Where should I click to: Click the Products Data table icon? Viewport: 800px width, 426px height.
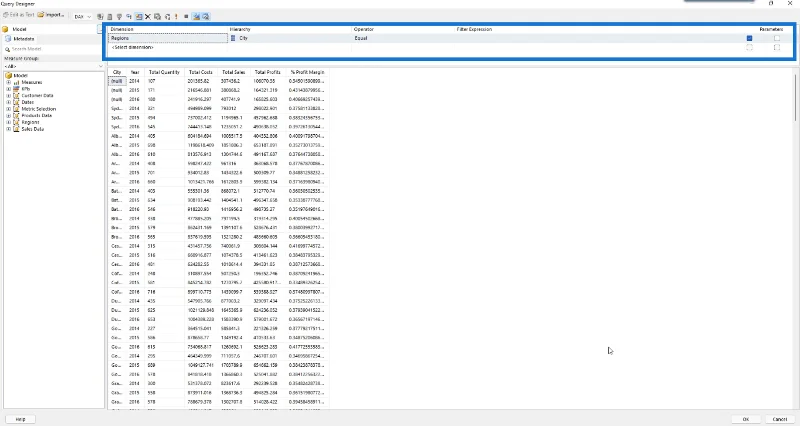(16, 115)
